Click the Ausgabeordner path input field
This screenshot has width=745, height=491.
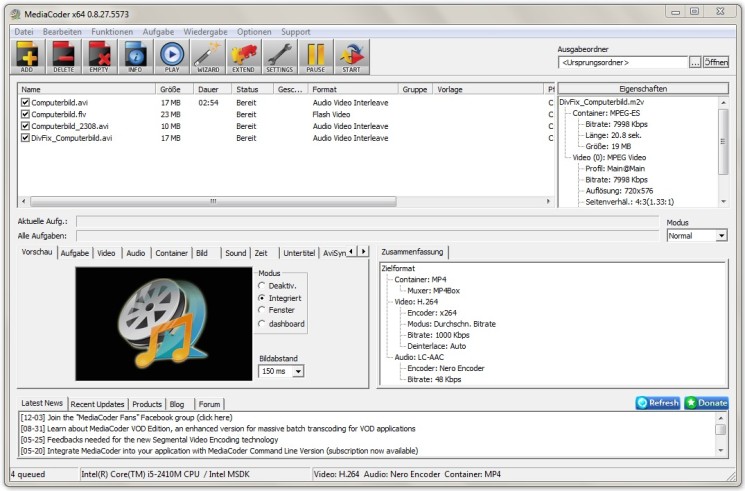pyautogui.click(x=623, y=62)
